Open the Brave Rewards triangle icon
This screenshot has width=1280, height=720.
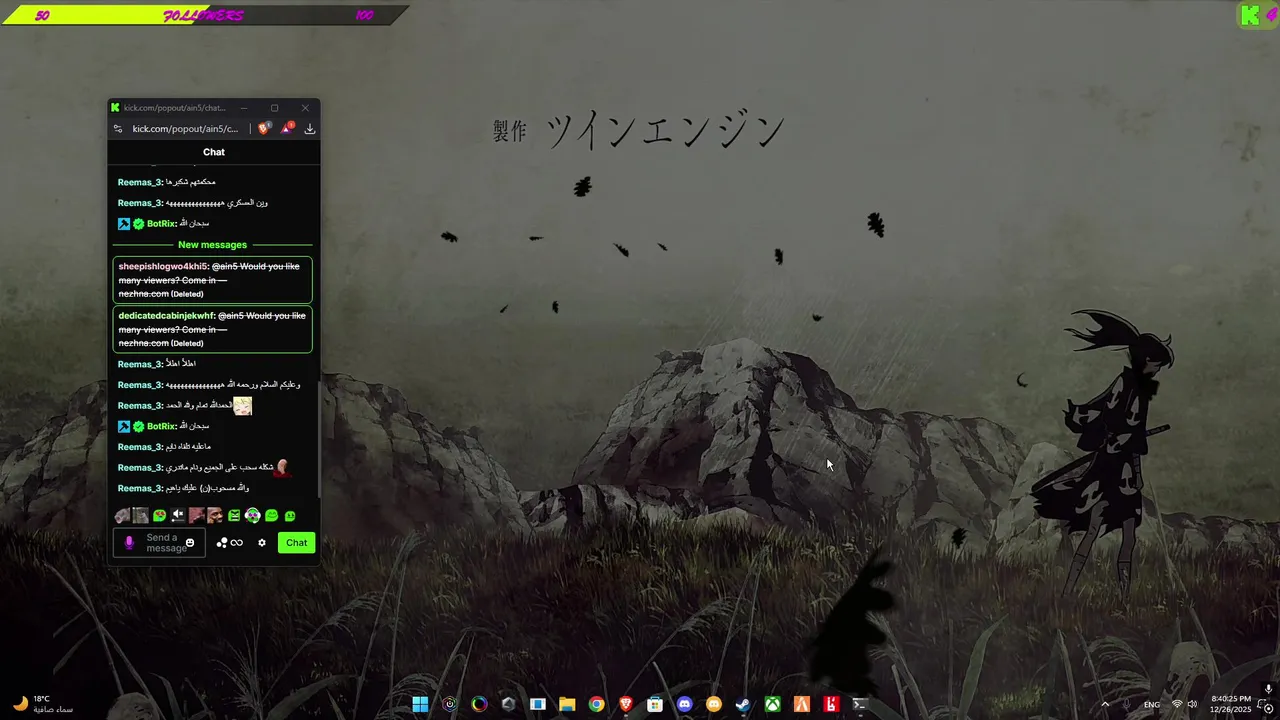click(x=287, y=128)
